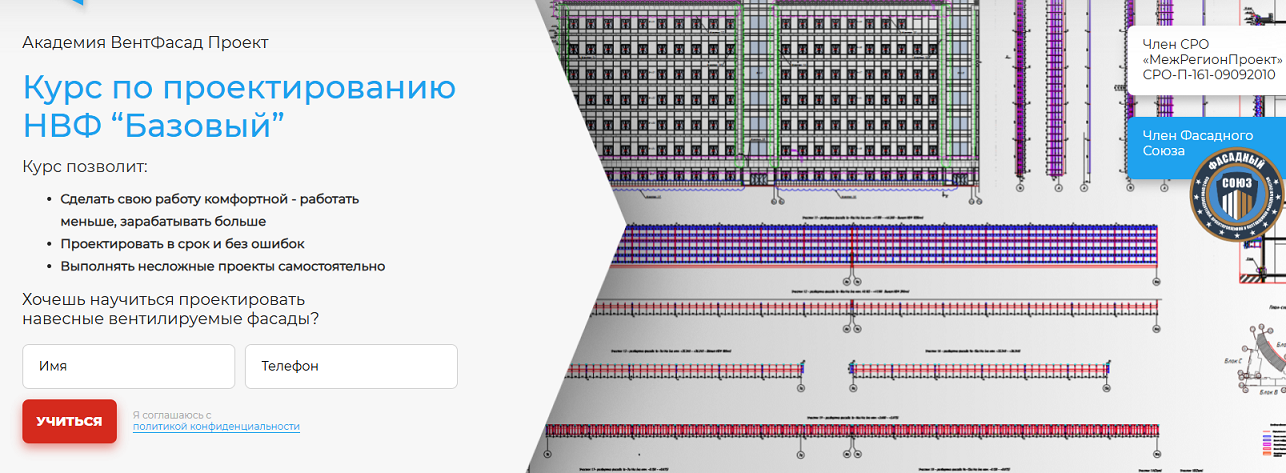Open the политикой конфиденциальности link

coord(216,426)
